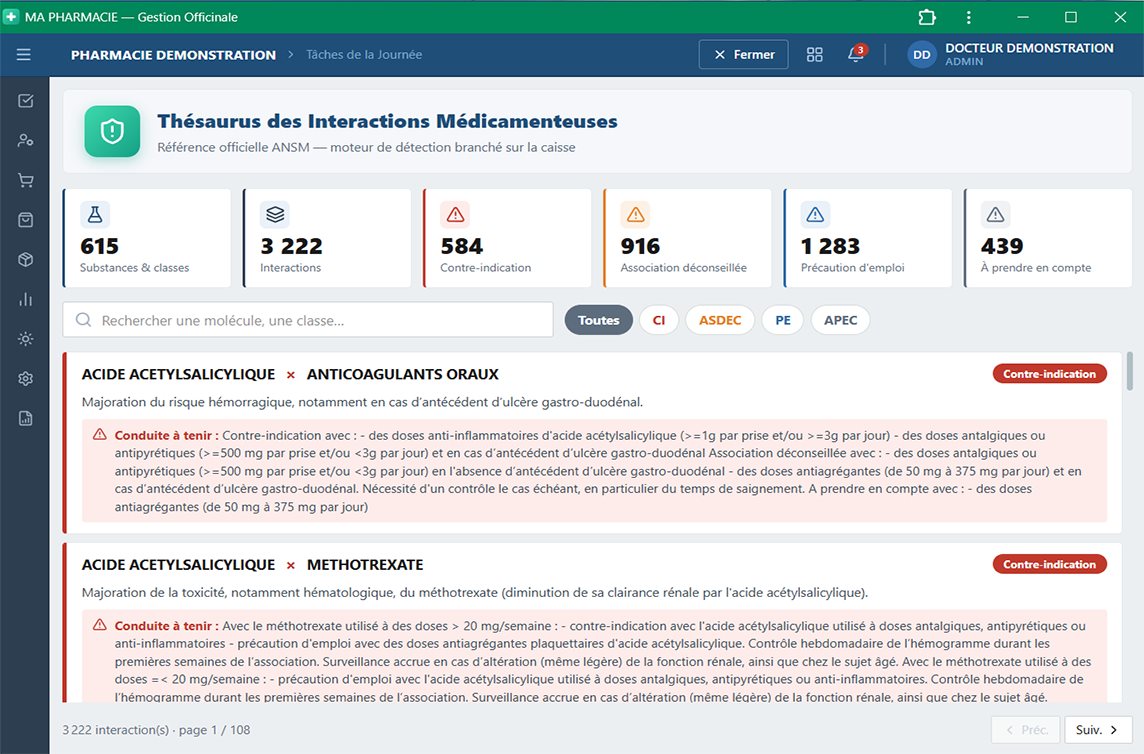1144x754 pixels.
Task: Open the vertical three-dot menu
Action: (968, 17)
